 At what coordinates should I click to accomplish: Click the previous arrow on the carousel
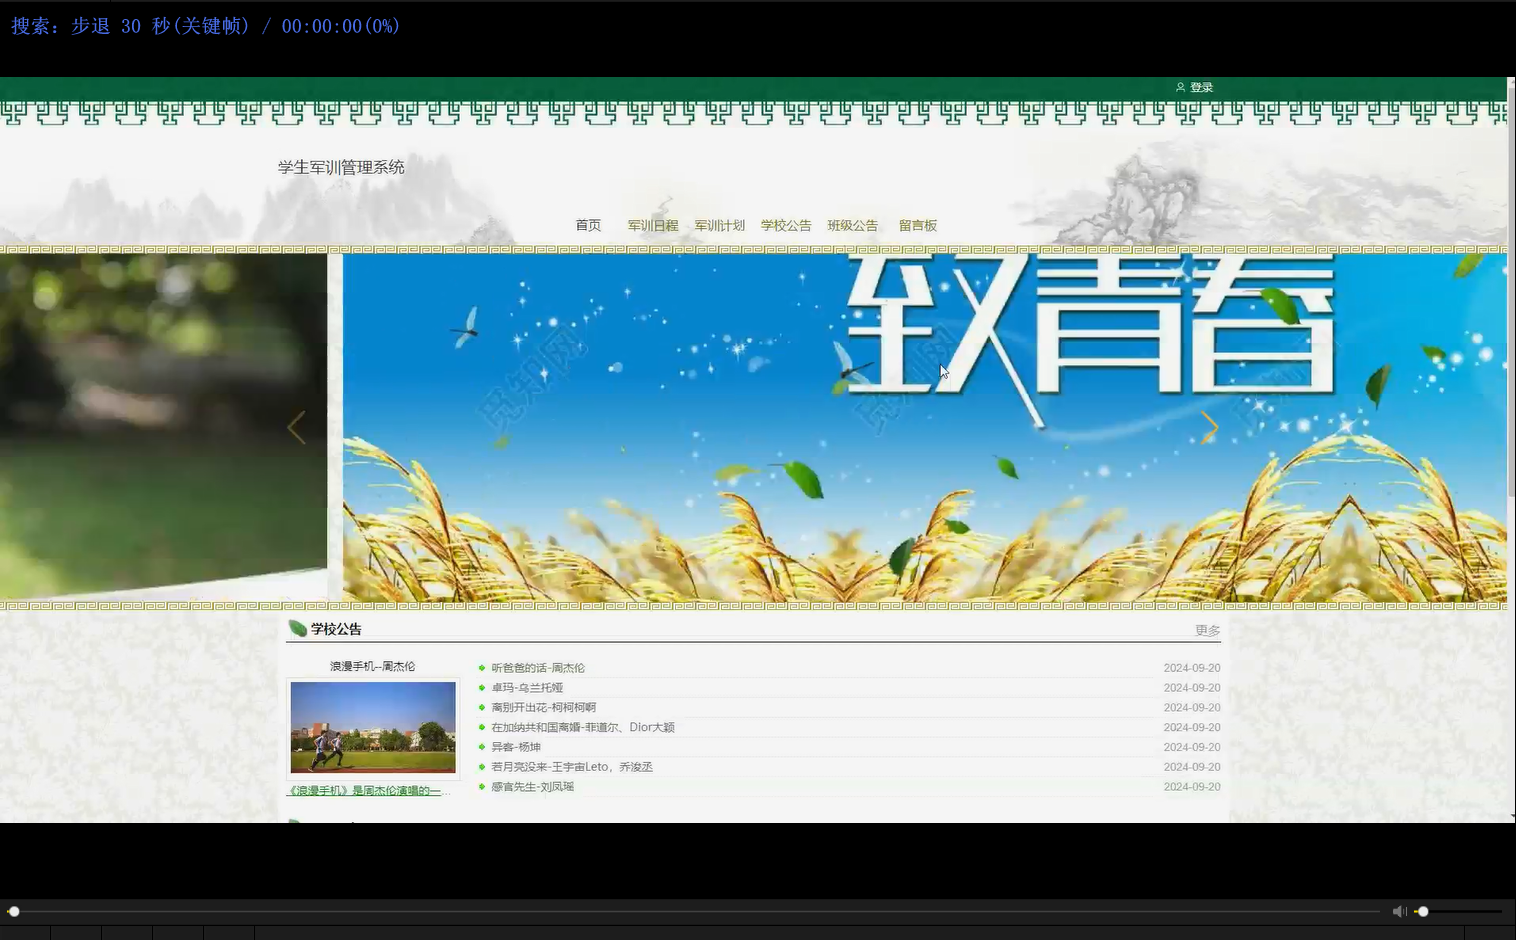point(297,427)
